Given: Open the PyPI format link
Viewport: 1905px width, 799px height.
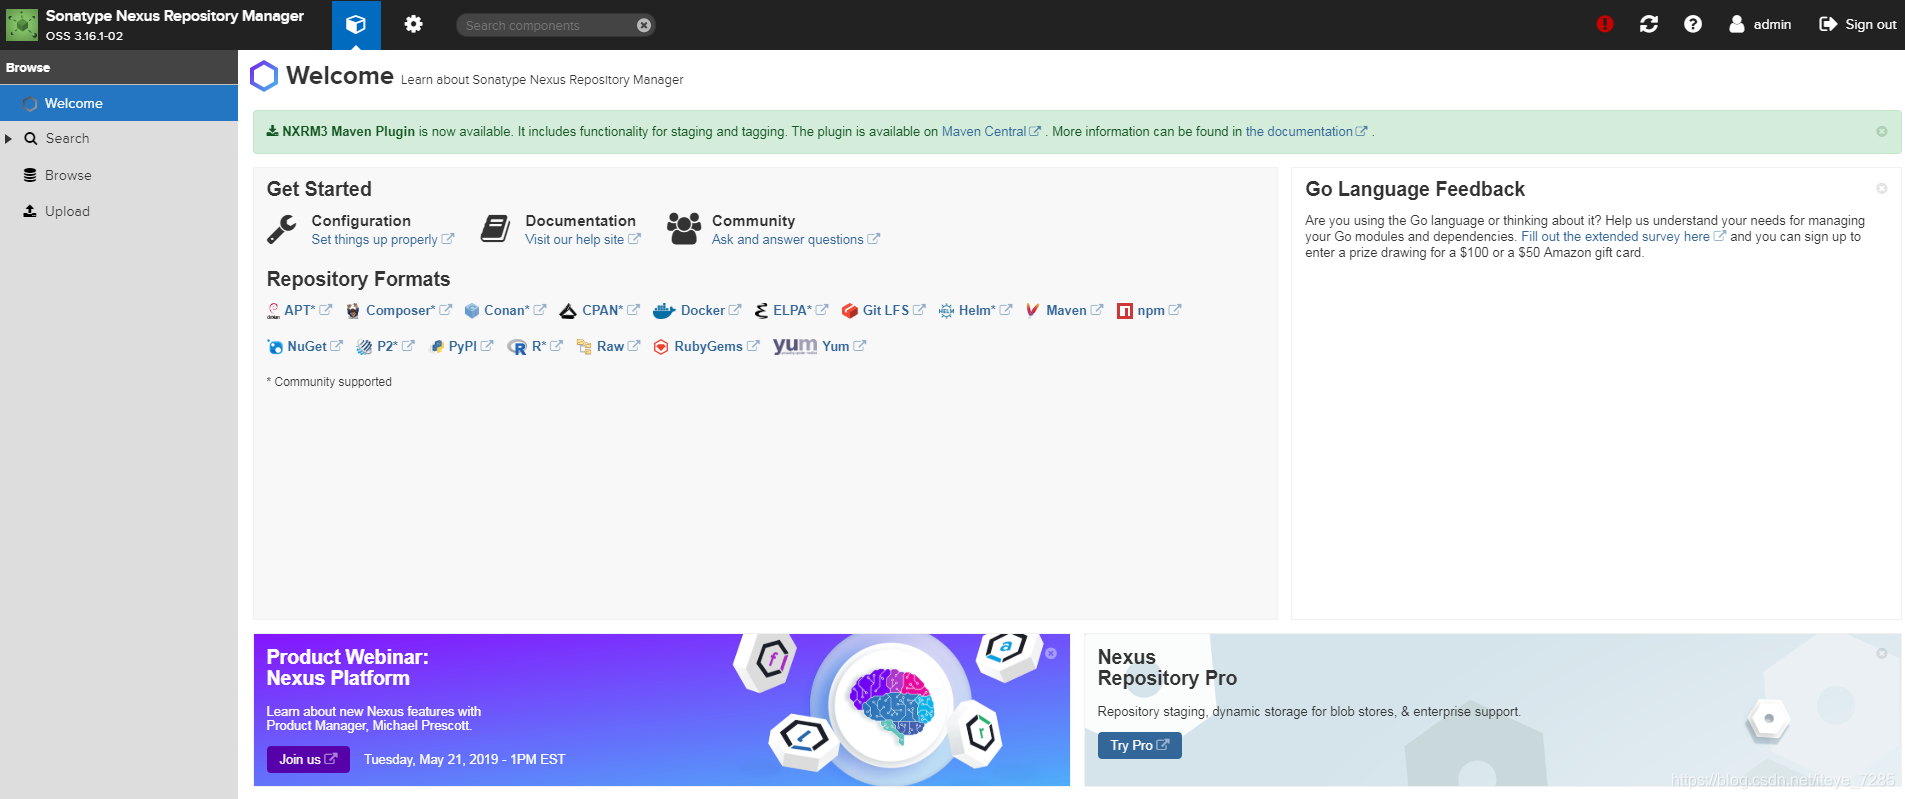Looking at the screenshot, I should click(471, 347).
